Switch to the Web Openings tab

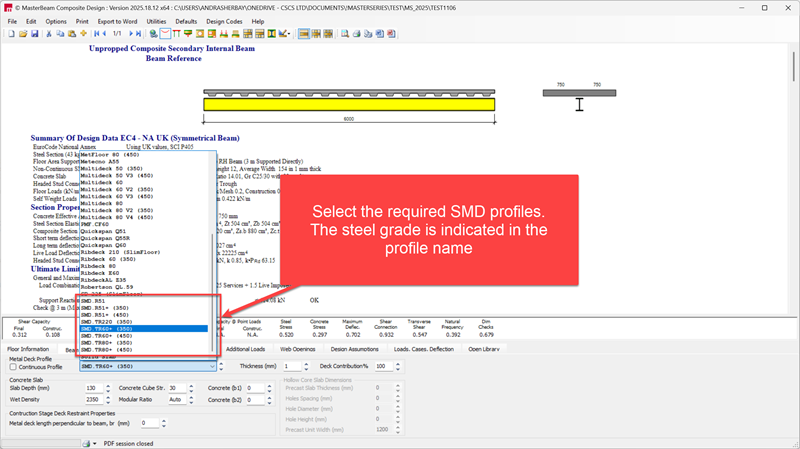pos(298,349)
